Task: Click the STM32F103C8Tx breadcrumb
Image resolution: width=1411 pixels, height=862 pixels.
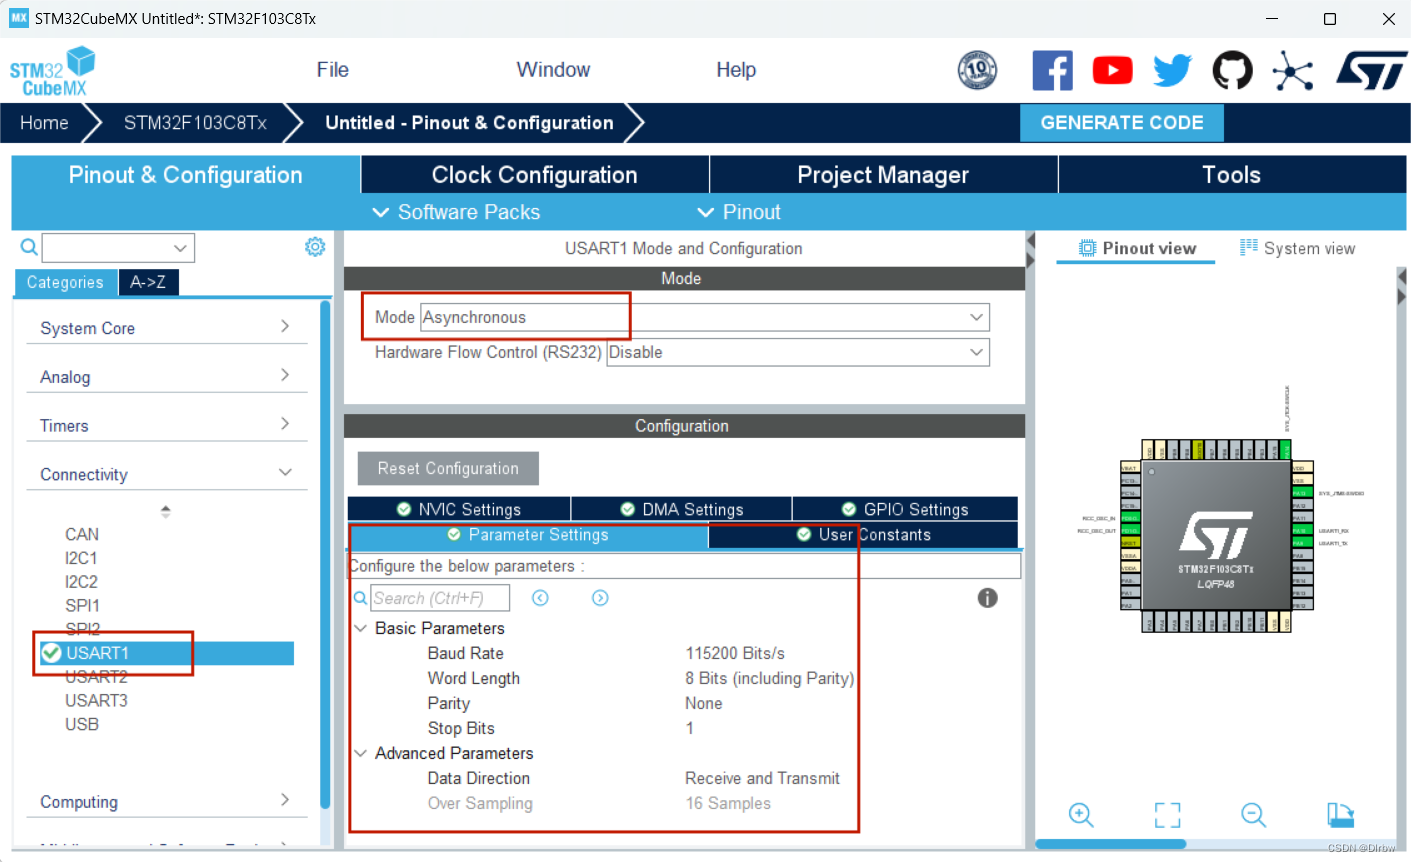Action: pos(195,123)
